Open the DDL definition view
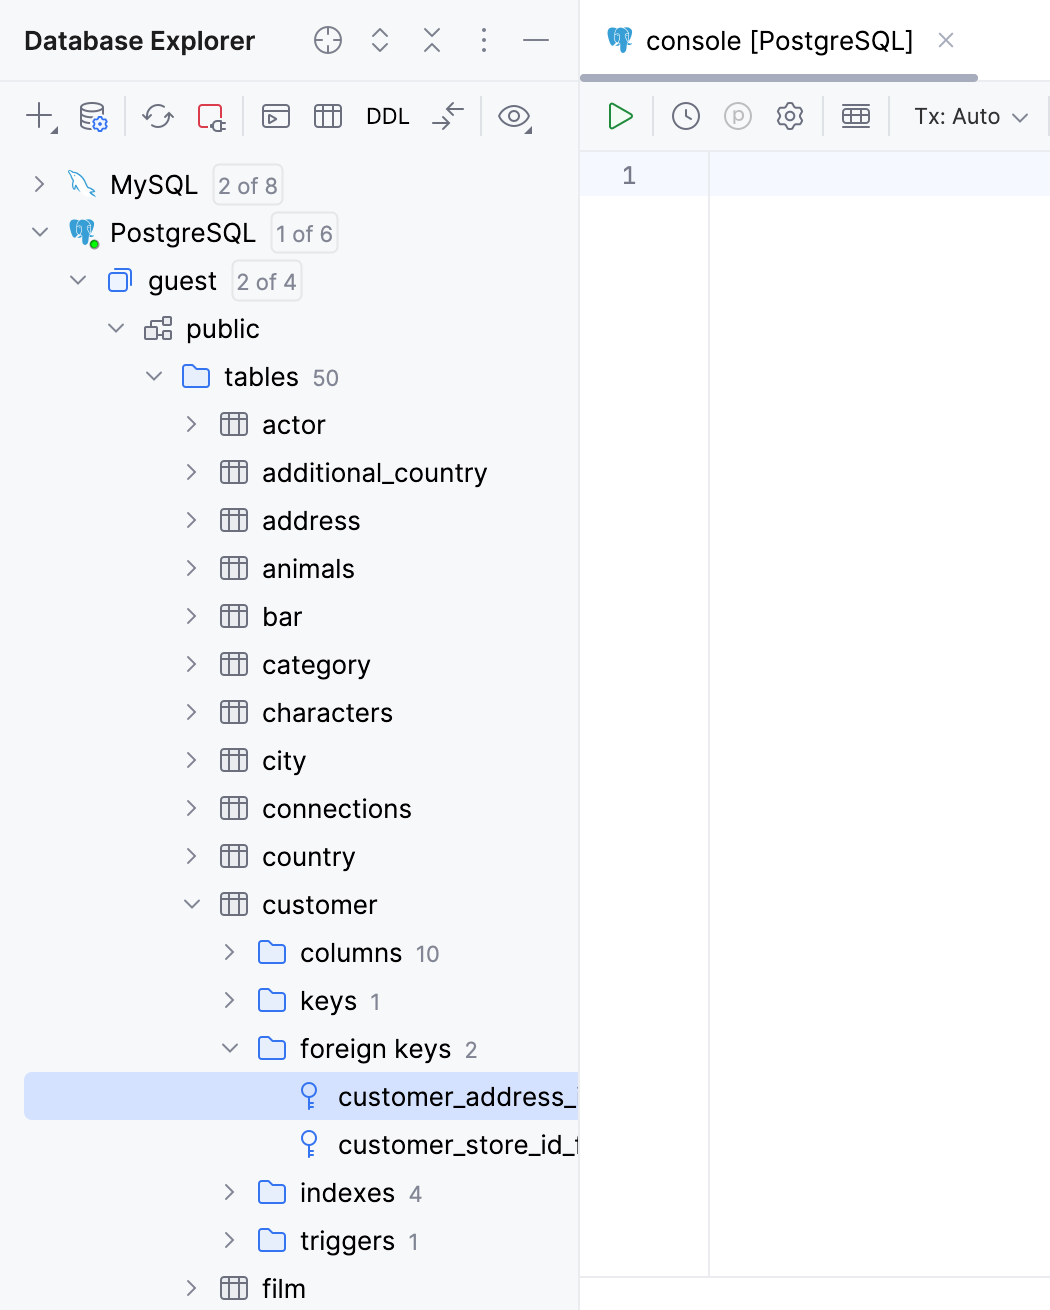 387,116
